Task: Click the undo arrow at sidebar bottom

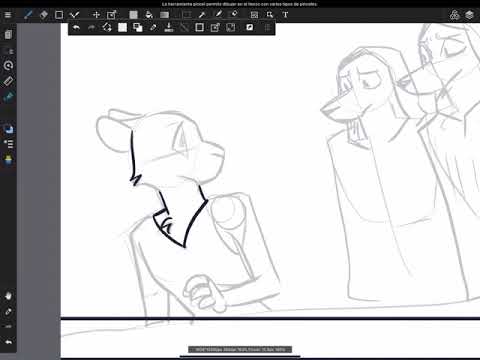Action: point(8,342)
